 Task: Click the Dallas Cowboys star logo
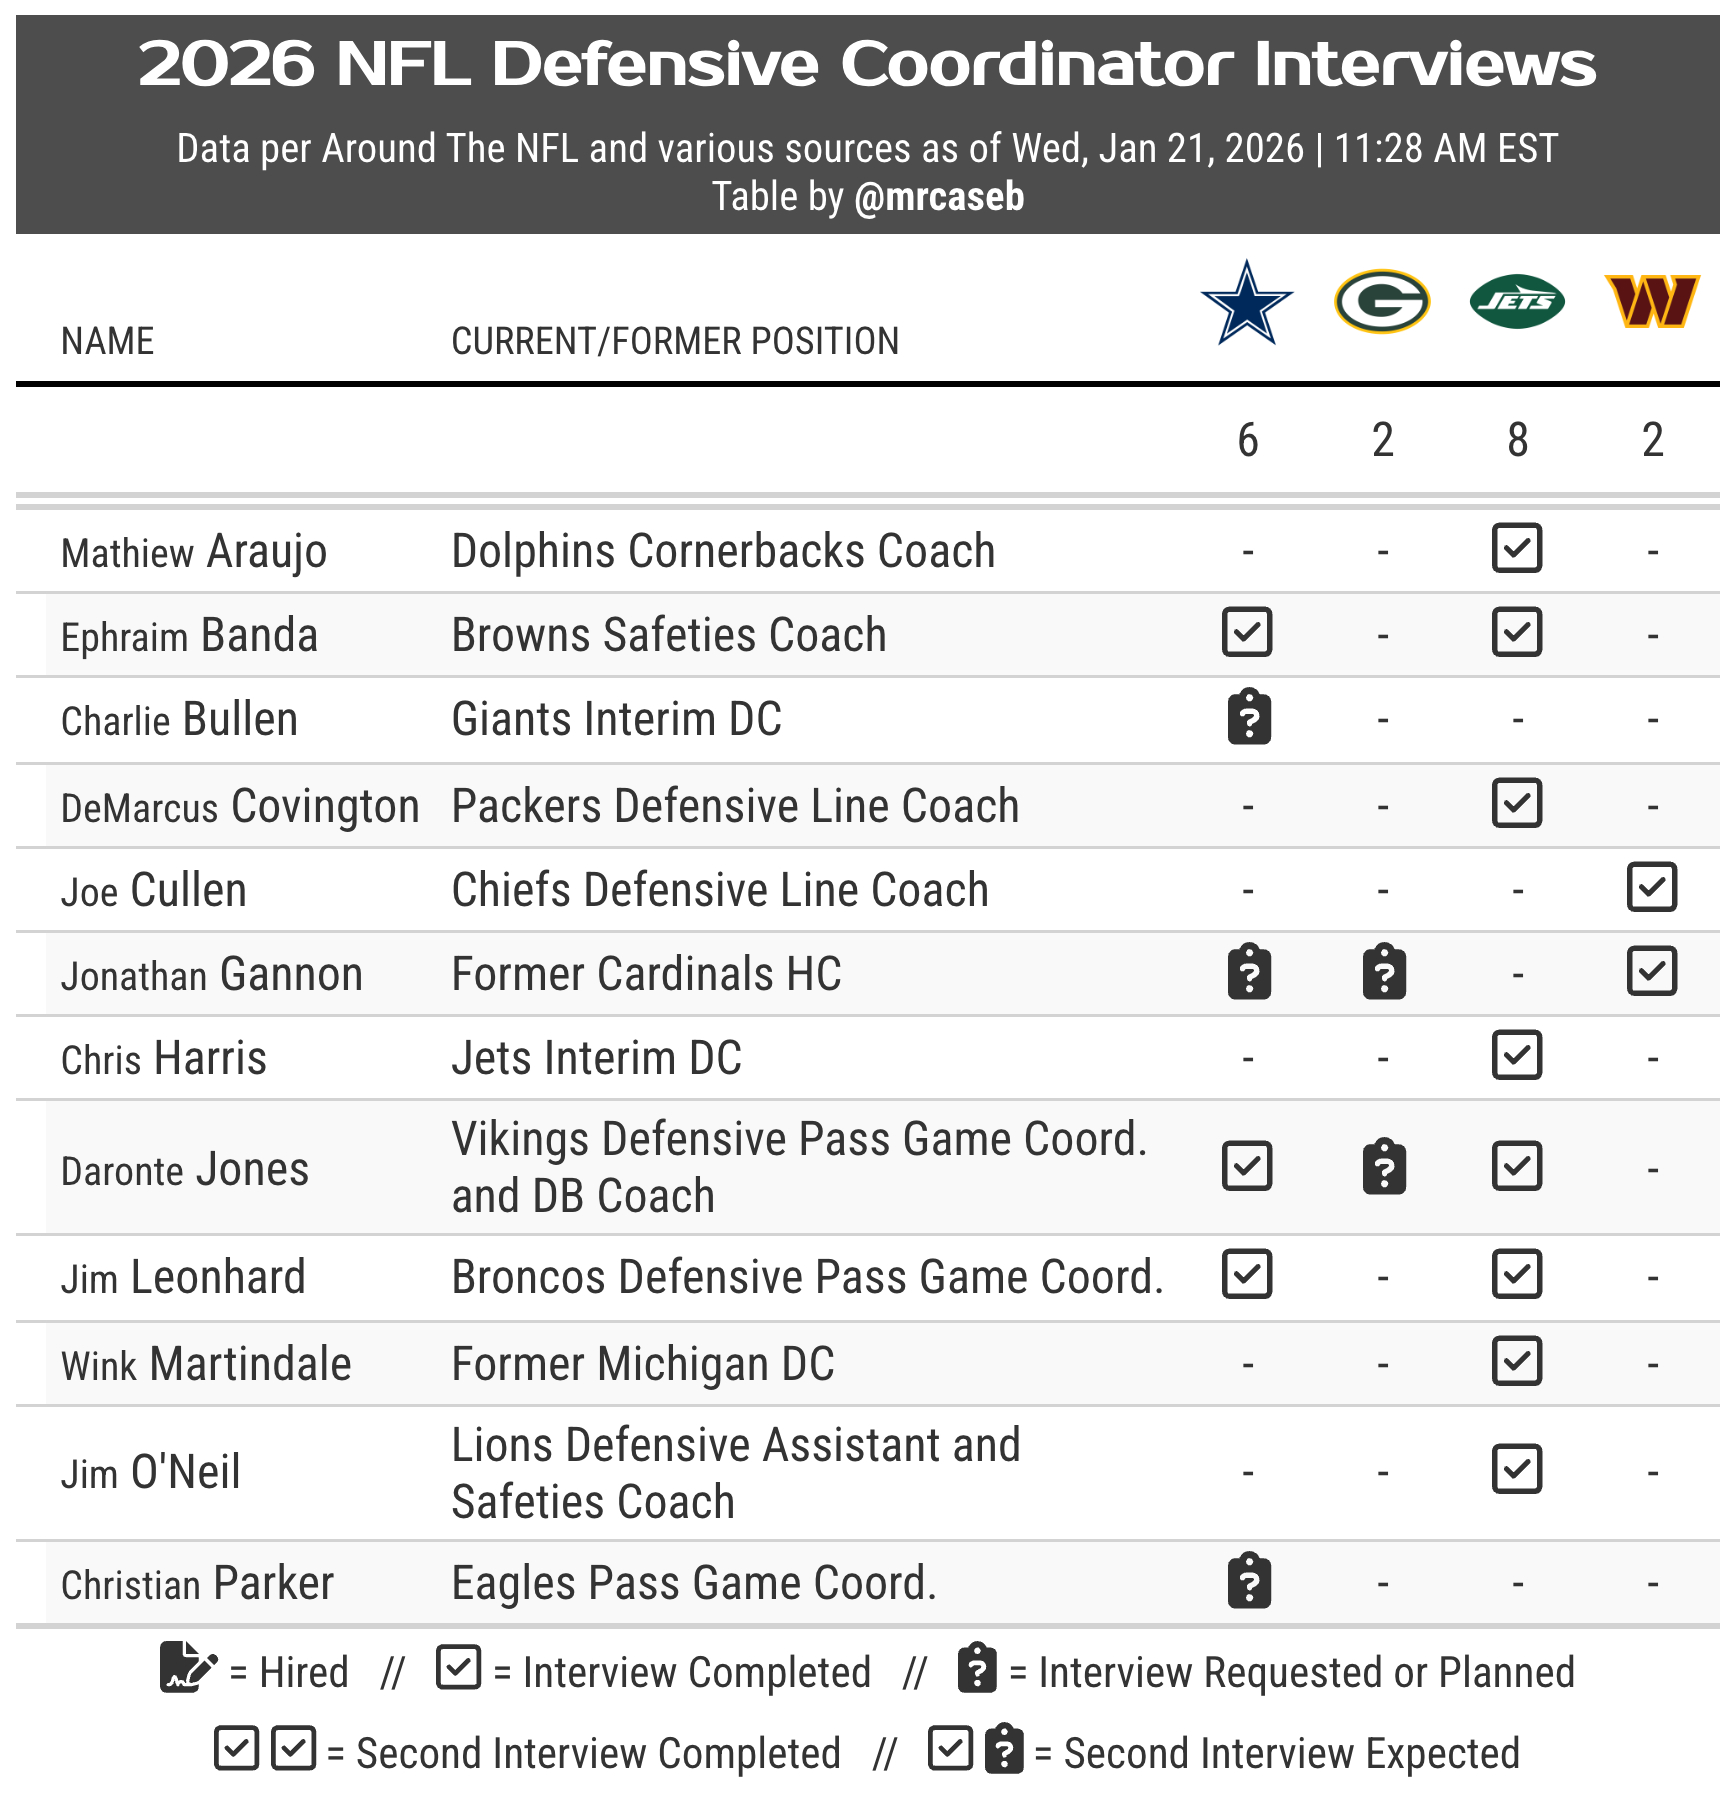(1247, 303)
